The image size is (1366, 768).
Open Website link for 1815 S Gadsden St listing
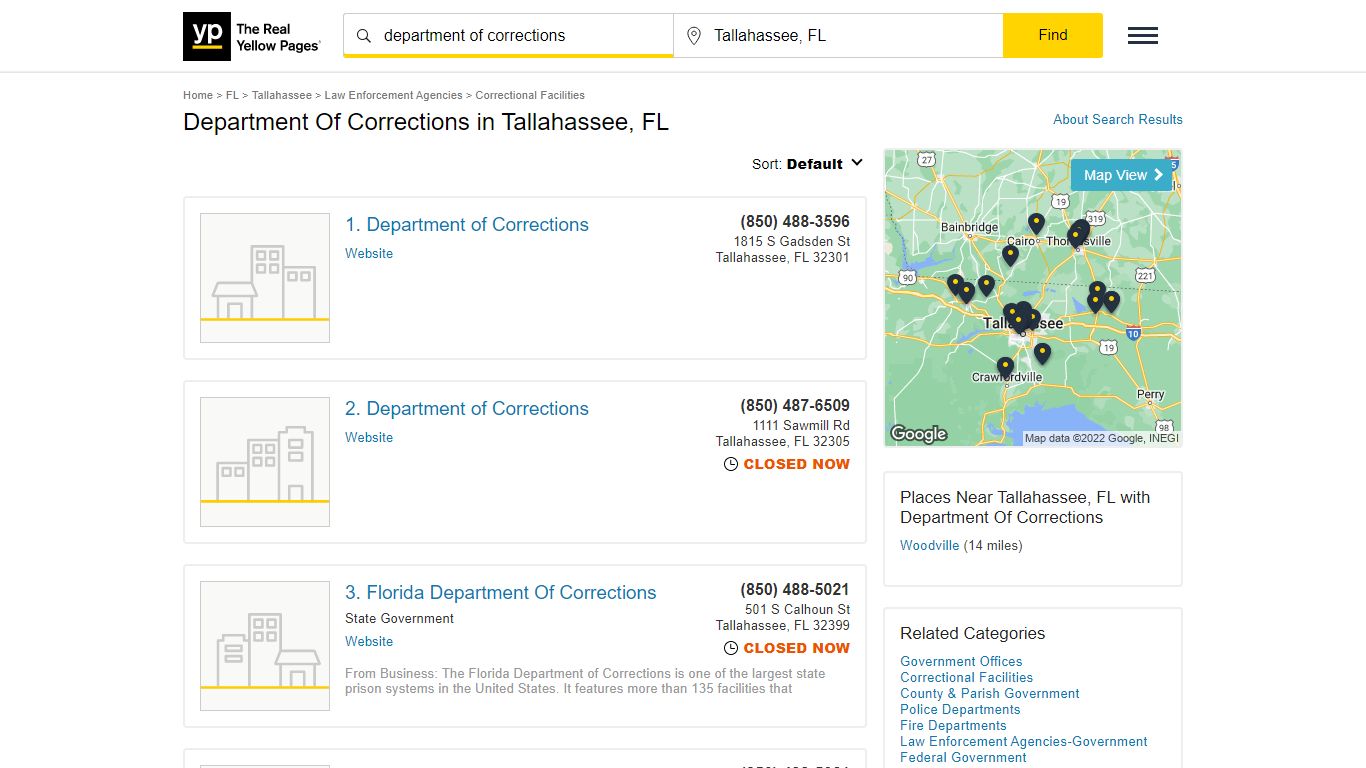369,254
